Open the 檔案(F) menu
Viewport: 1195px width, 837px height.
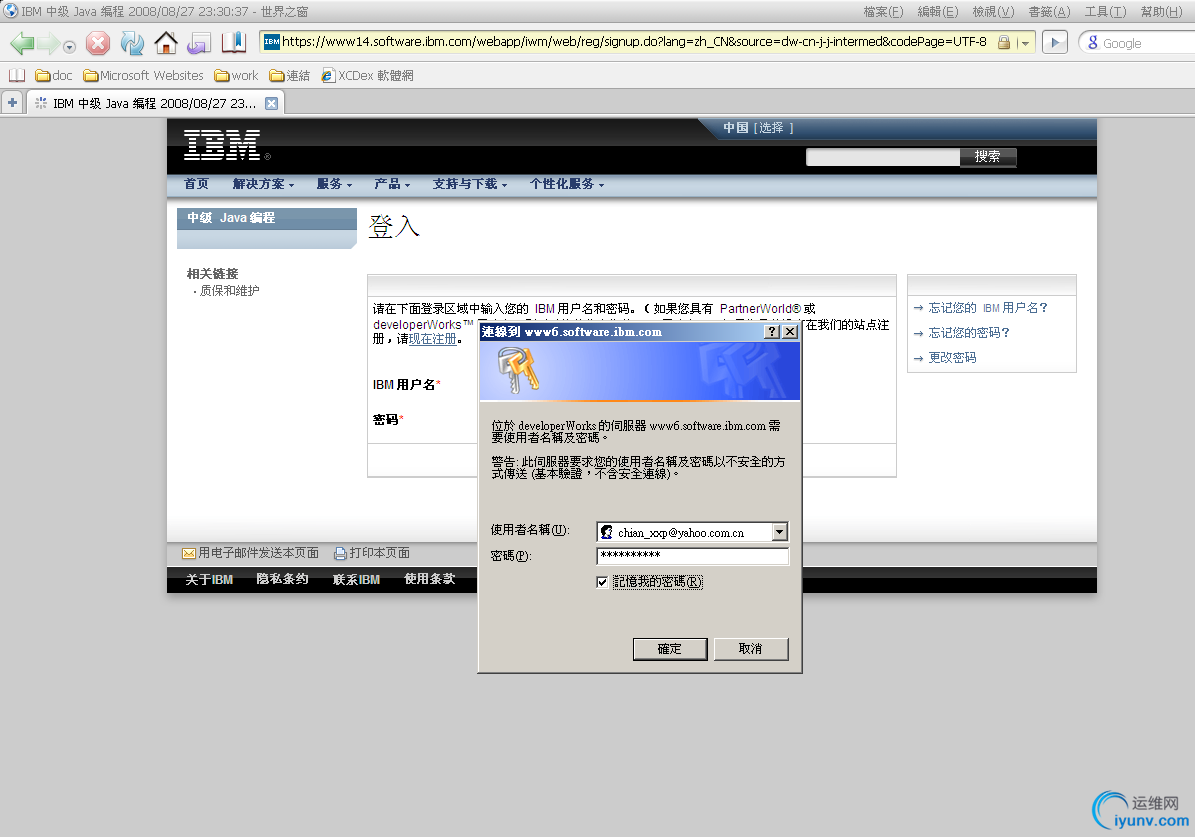(883, 11)
